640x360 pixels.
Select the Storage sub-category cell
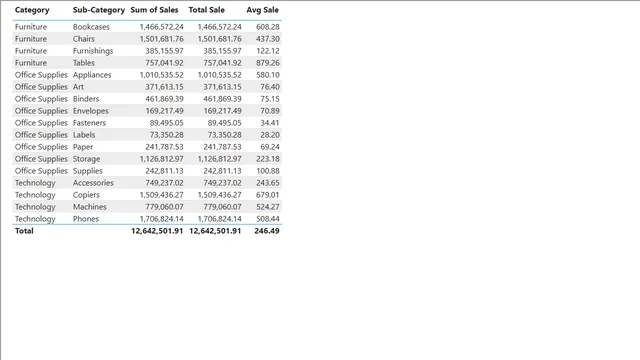(x=86, y=159)
